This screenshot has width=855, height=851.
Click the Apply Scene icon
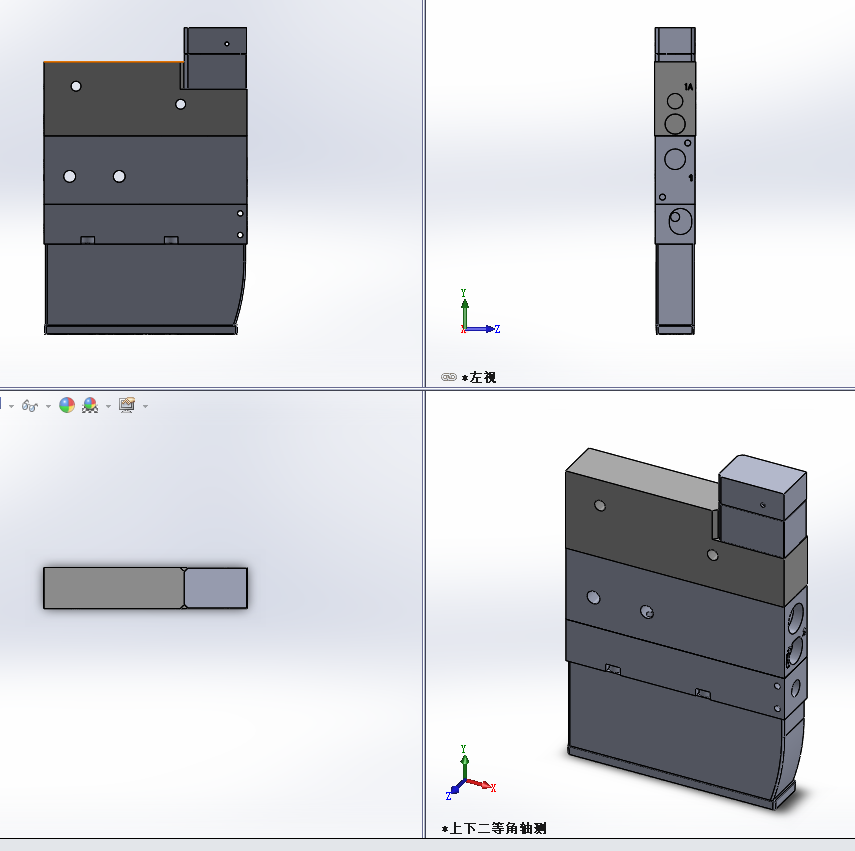click(90, 405)
